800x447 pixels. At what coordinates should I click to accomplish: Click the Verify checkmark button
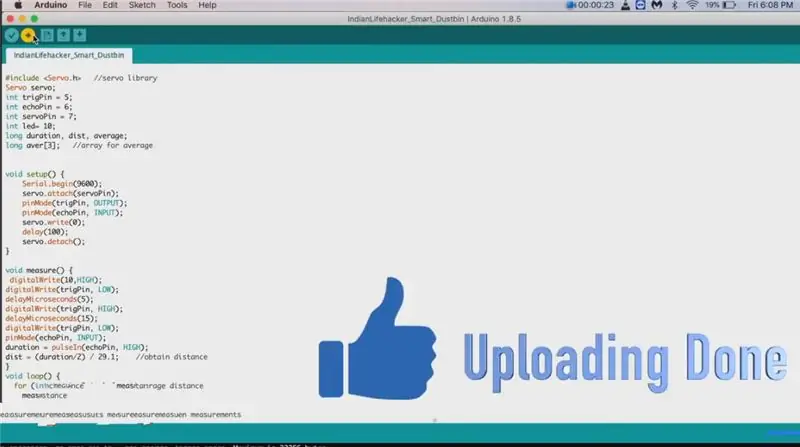[12, 35]
